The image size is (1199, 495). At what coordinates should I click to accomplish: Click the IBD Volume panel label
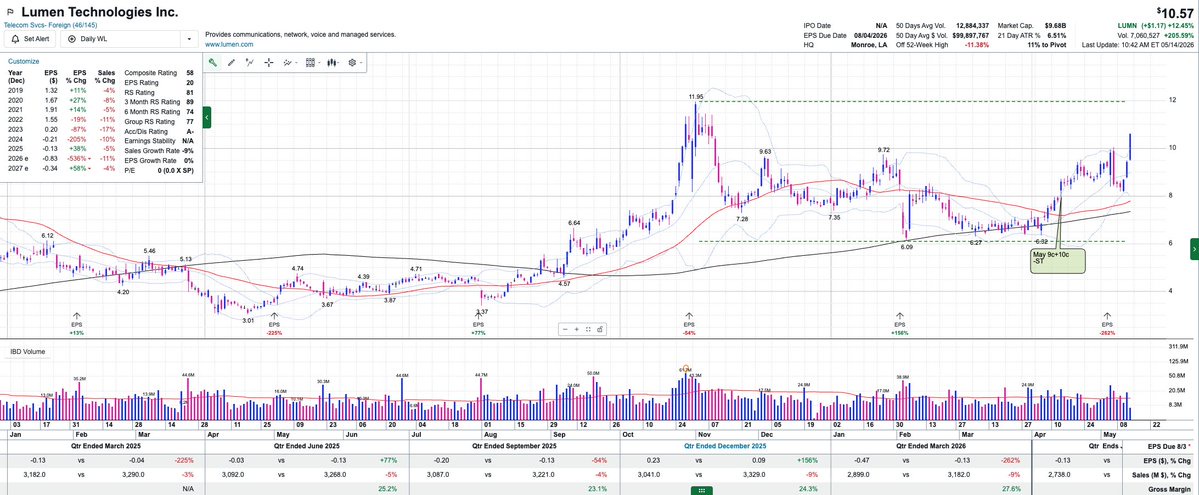pos(28,352)
